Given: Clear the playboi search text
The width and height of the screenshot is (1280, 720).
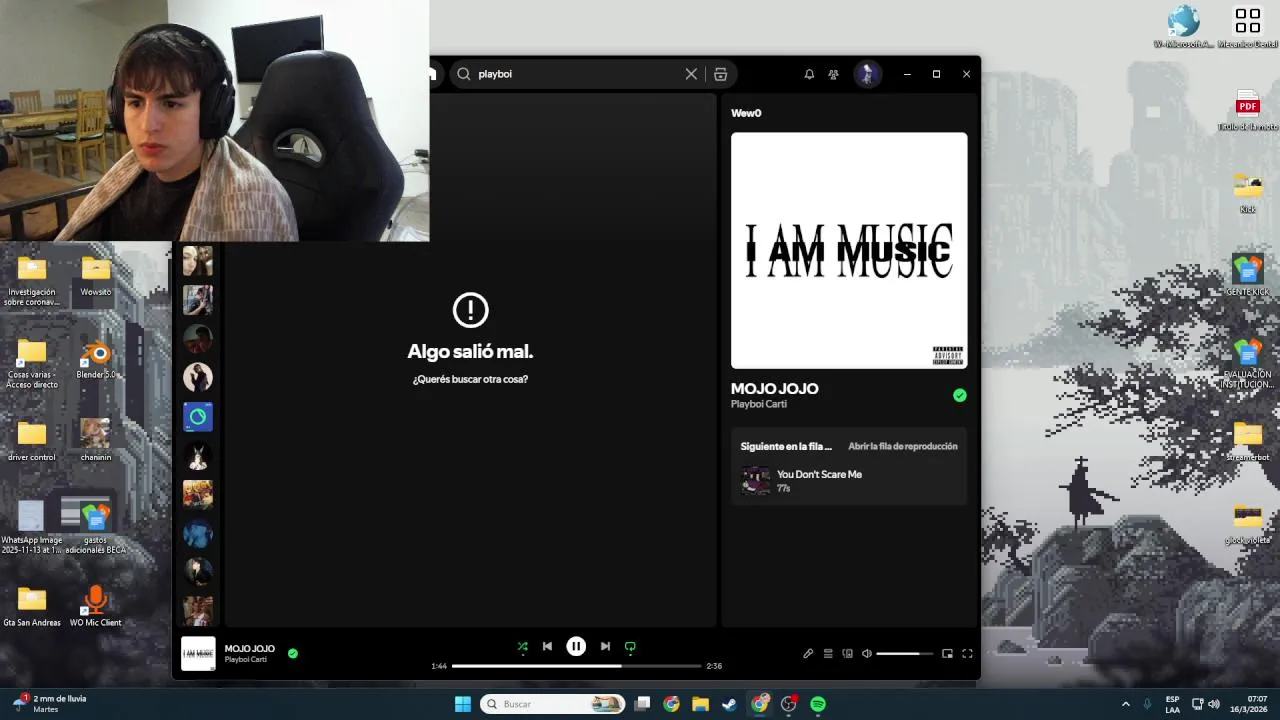Looking at the screenshot, I should (691, 74).
